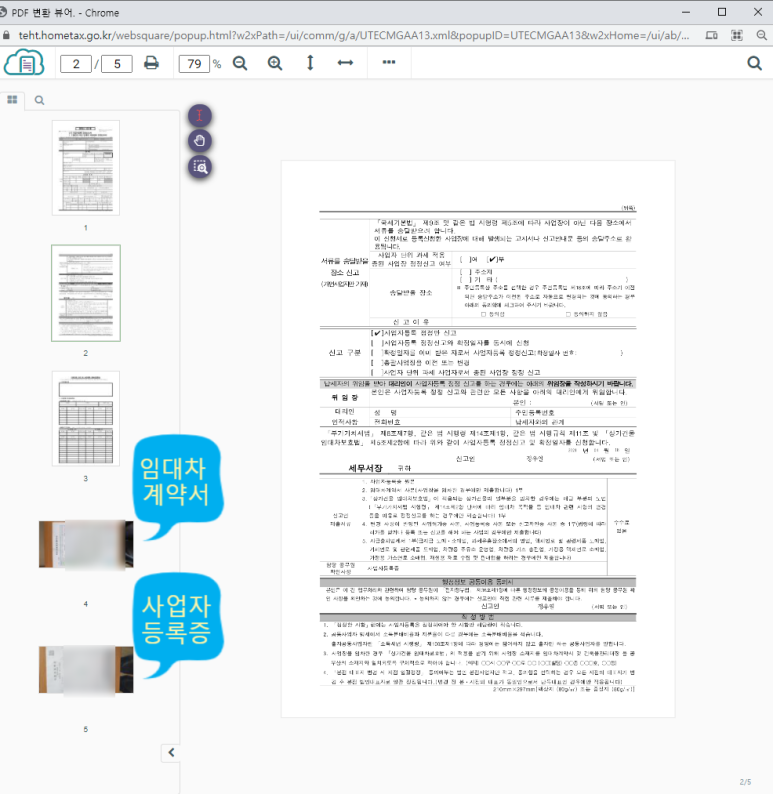Open page 4 photo thumbnail

(86, 544)
